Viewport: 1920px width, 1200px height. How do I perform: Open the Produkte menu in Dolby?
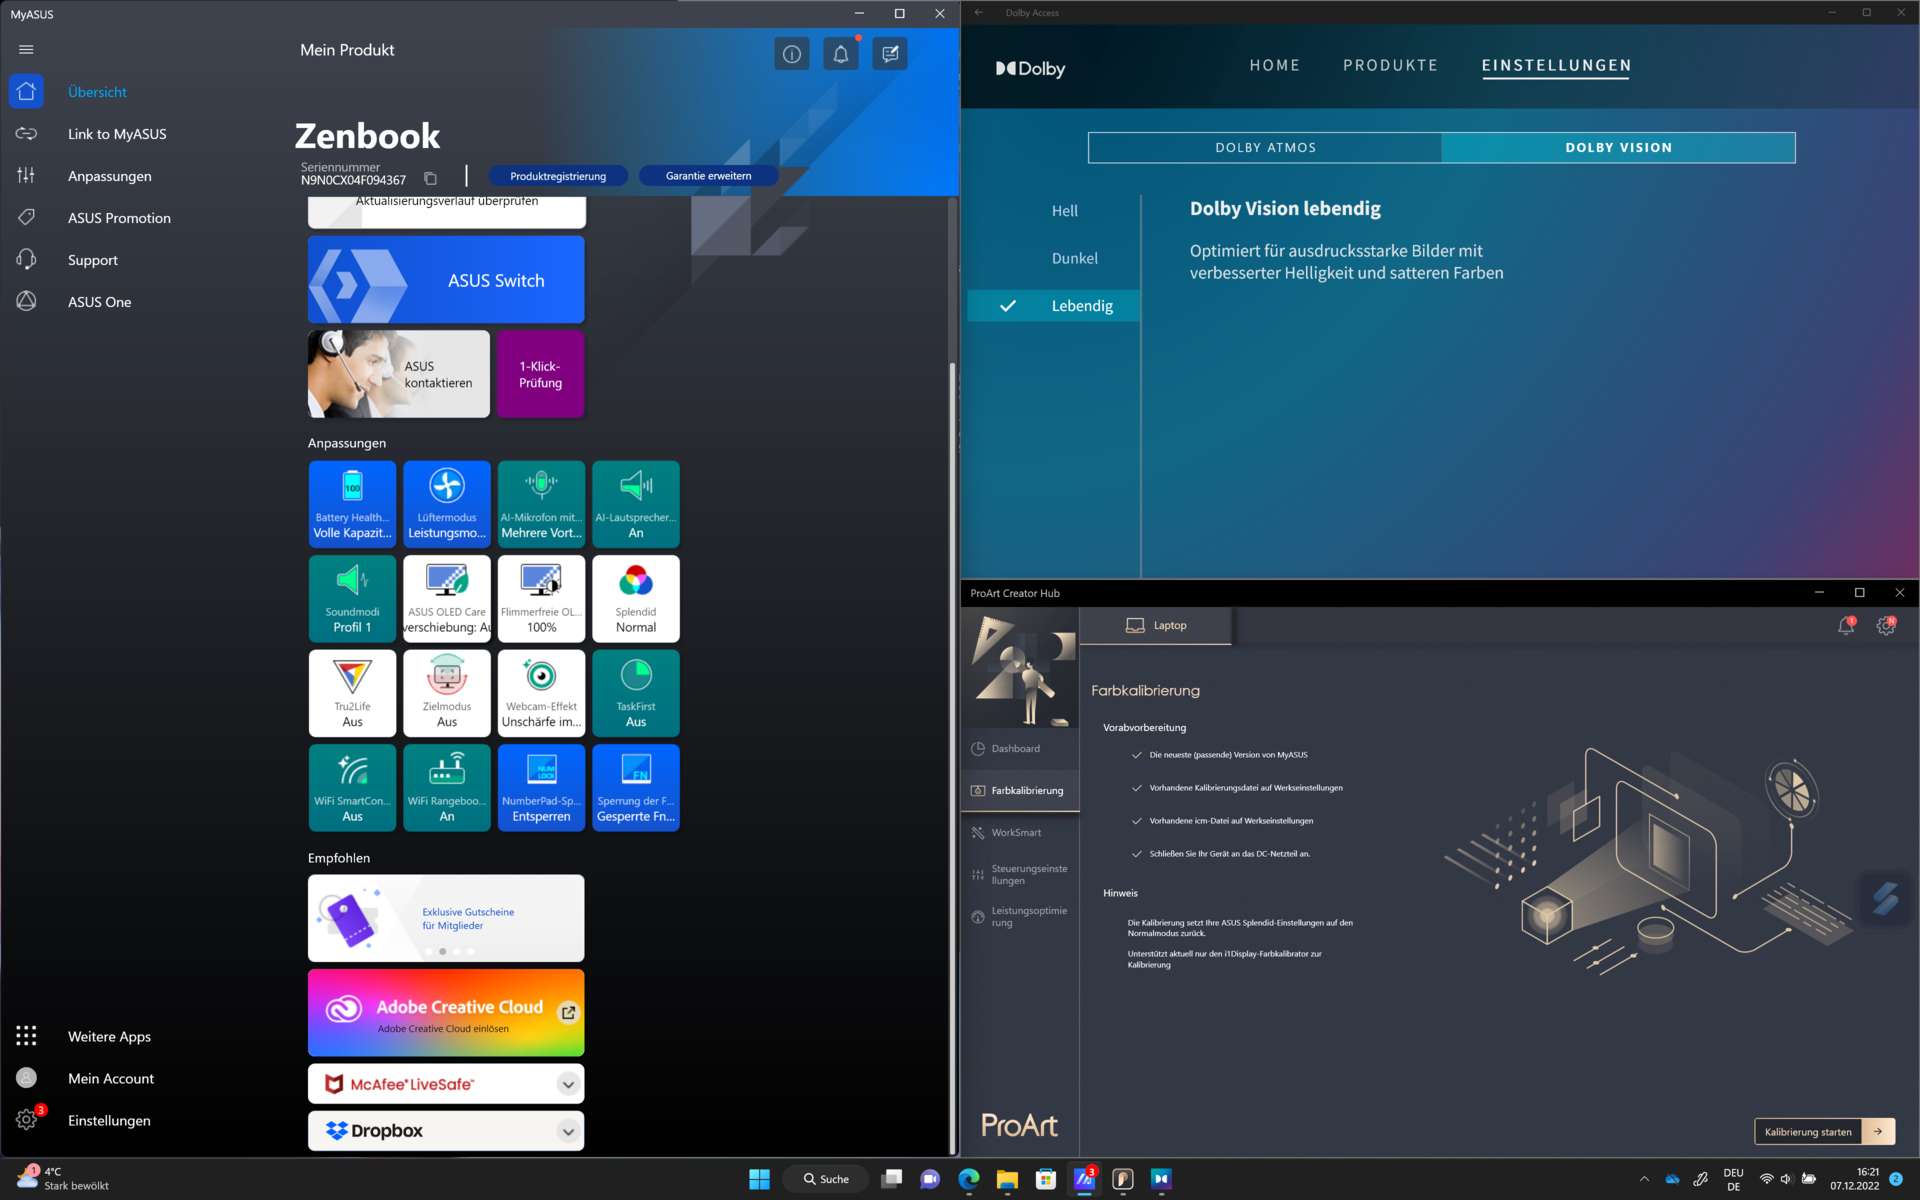click(x=1389, y=65)
